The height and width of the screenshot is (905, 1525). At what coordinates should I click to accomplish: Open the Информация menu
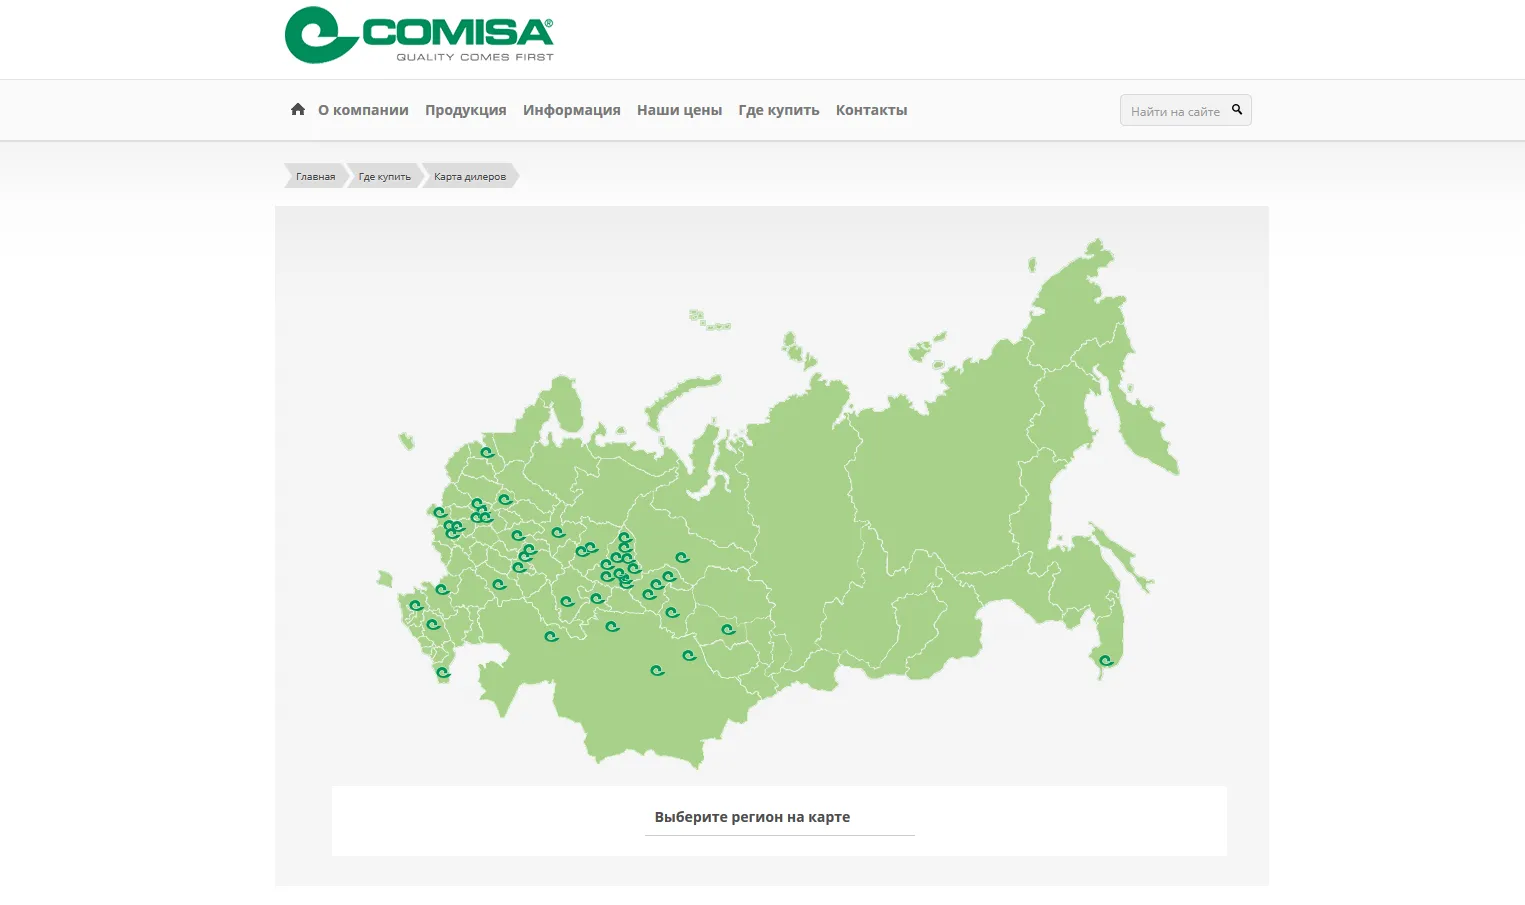[x=572, y=110]
